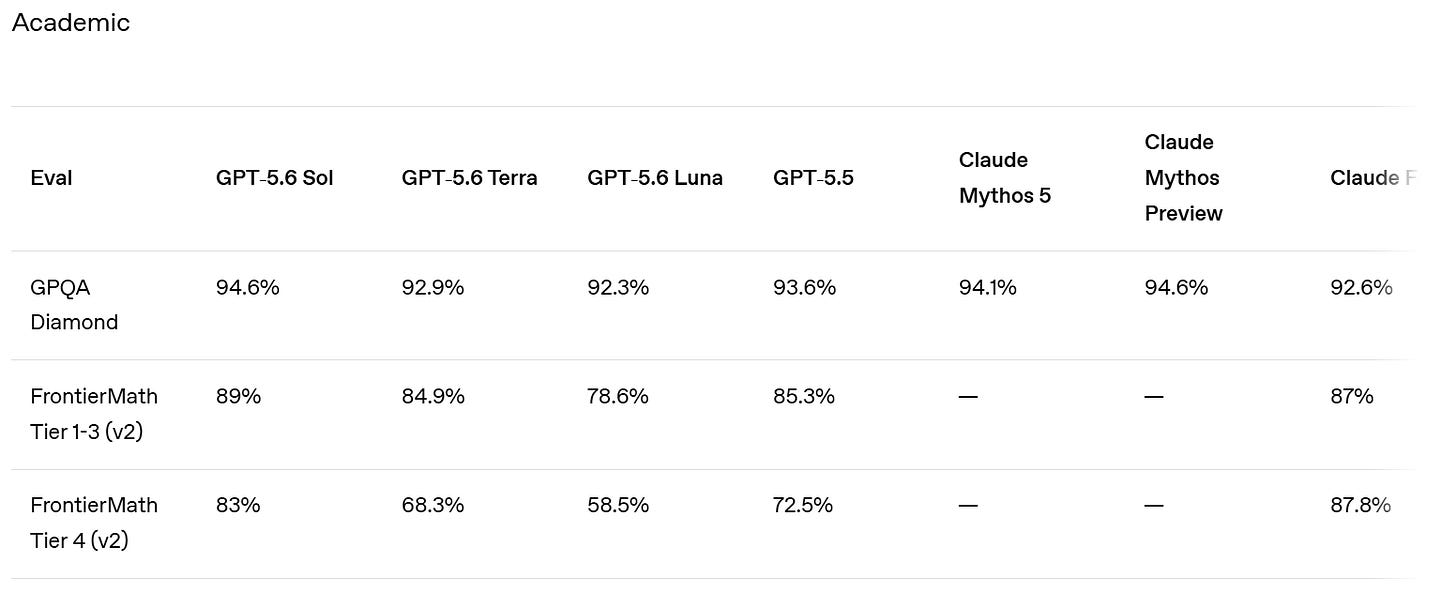
Task: Click the 87.8% FrontierMath Tier 4 cell
Action: pyautogui.click(x=1361, y=506)
